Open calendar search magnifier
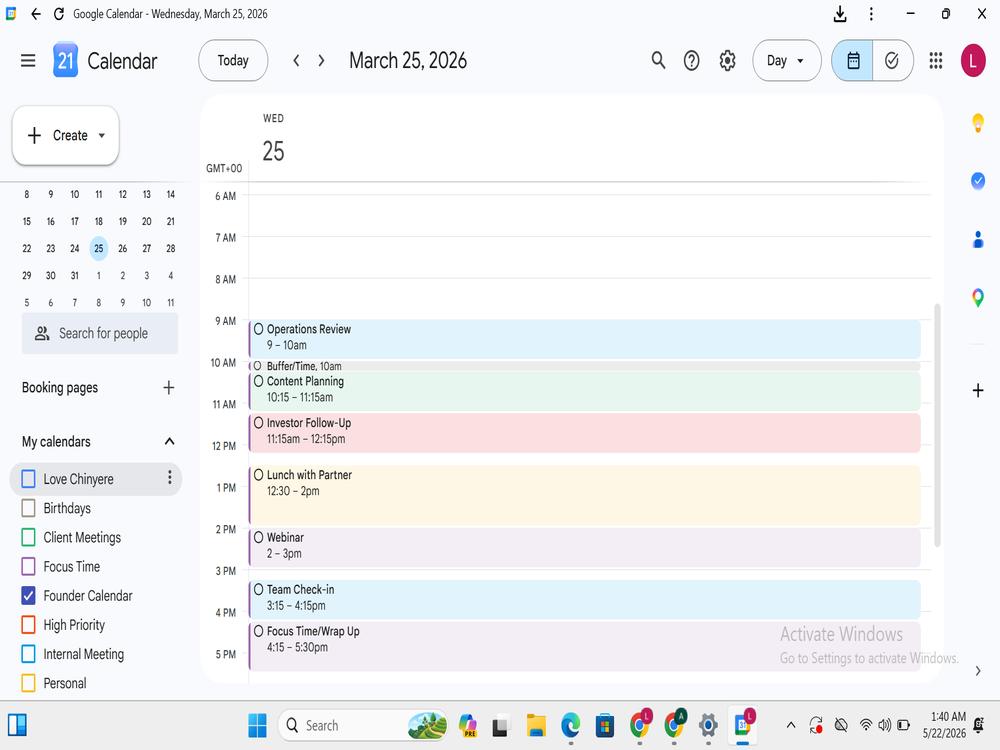 (658, 61)
